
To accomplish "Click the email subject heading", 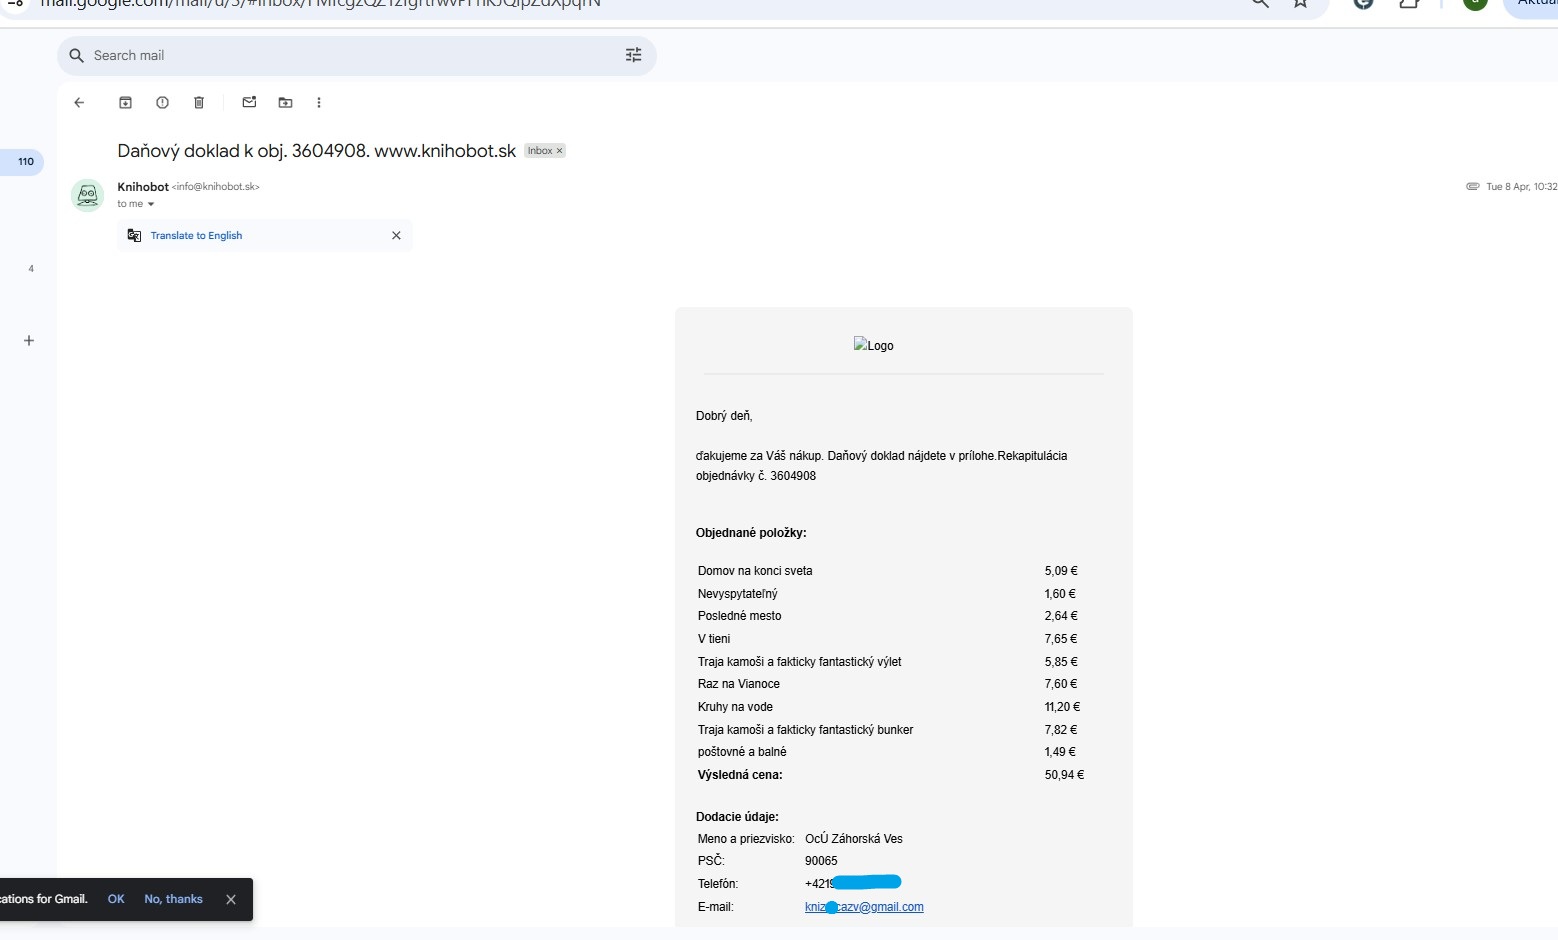I will [316, 151].
